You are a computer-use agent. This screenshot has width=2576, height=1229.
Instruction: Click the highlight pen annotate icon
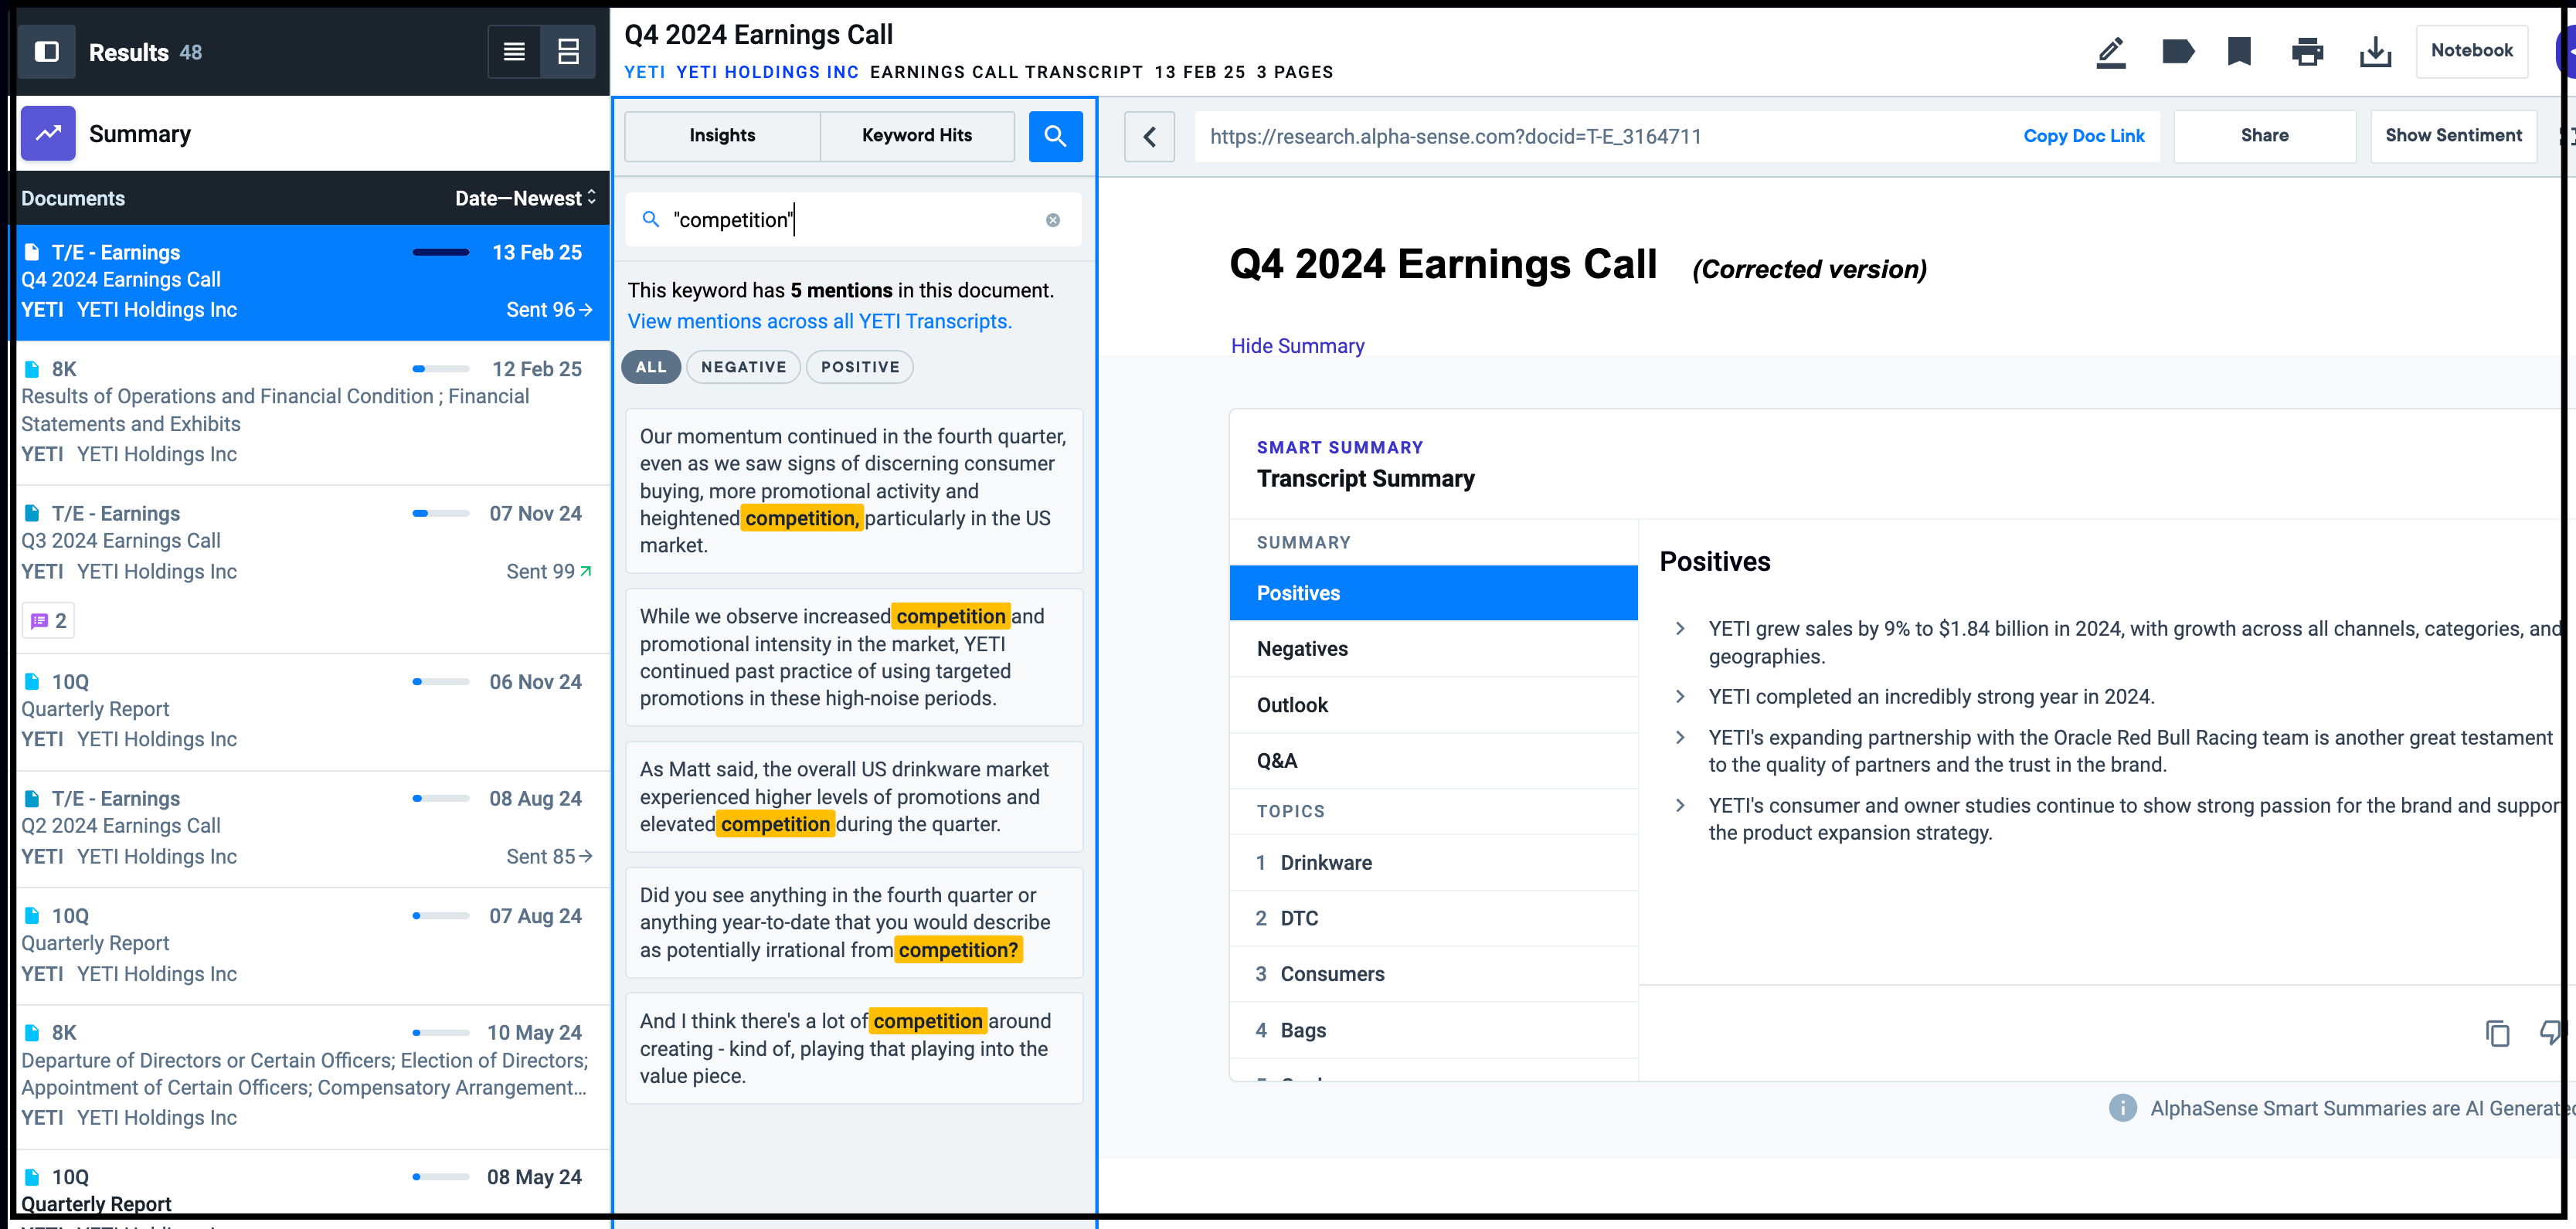coord(2110,51)
